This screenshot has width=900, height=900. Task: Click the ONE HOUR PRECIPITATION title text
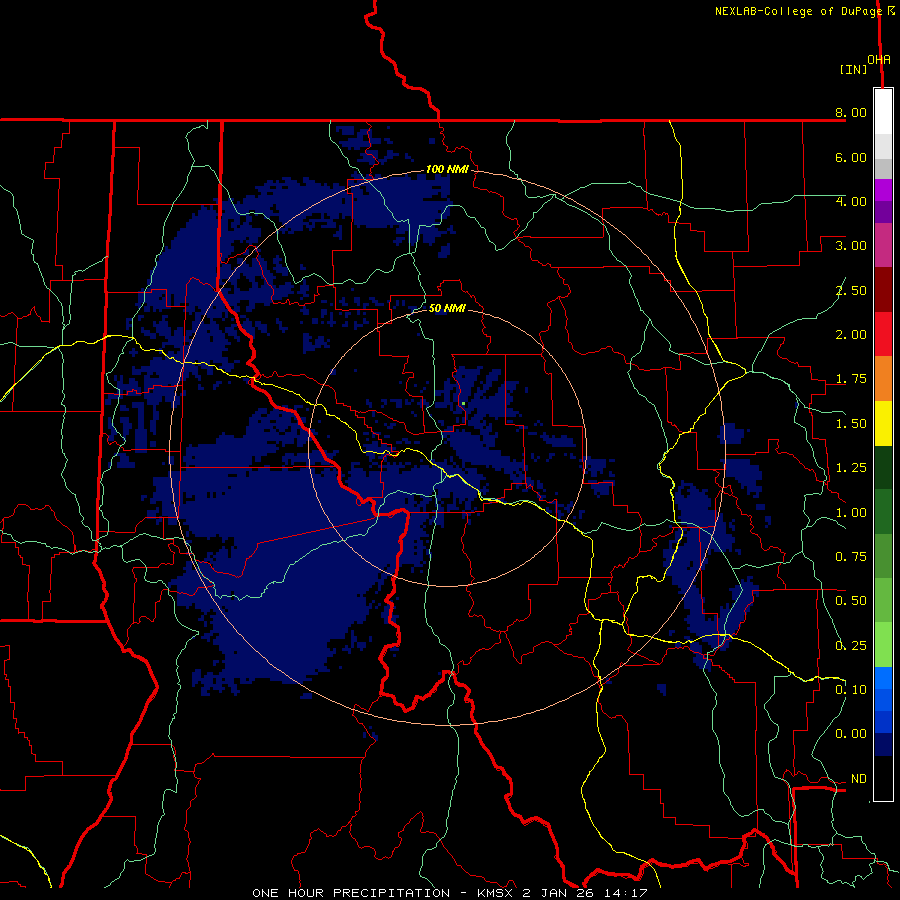(351, 893)
